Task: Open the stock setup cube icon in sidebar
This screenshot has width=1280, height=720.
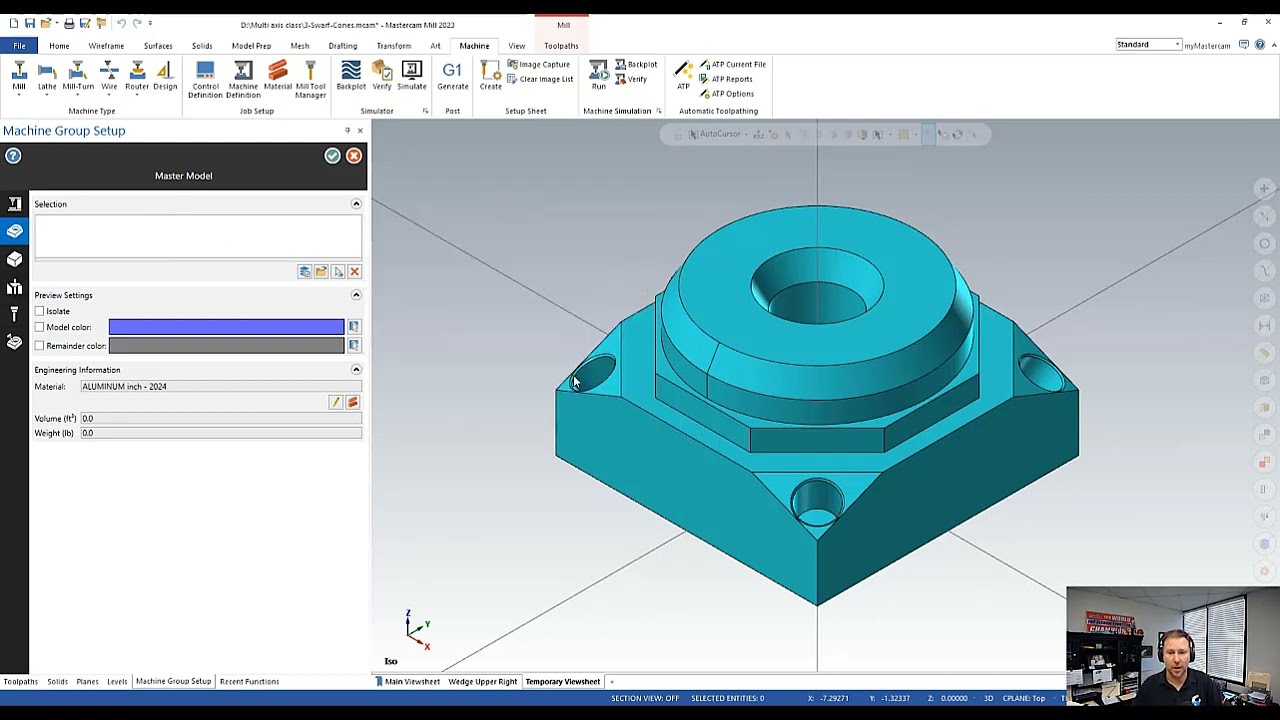Action: (14, 259)
